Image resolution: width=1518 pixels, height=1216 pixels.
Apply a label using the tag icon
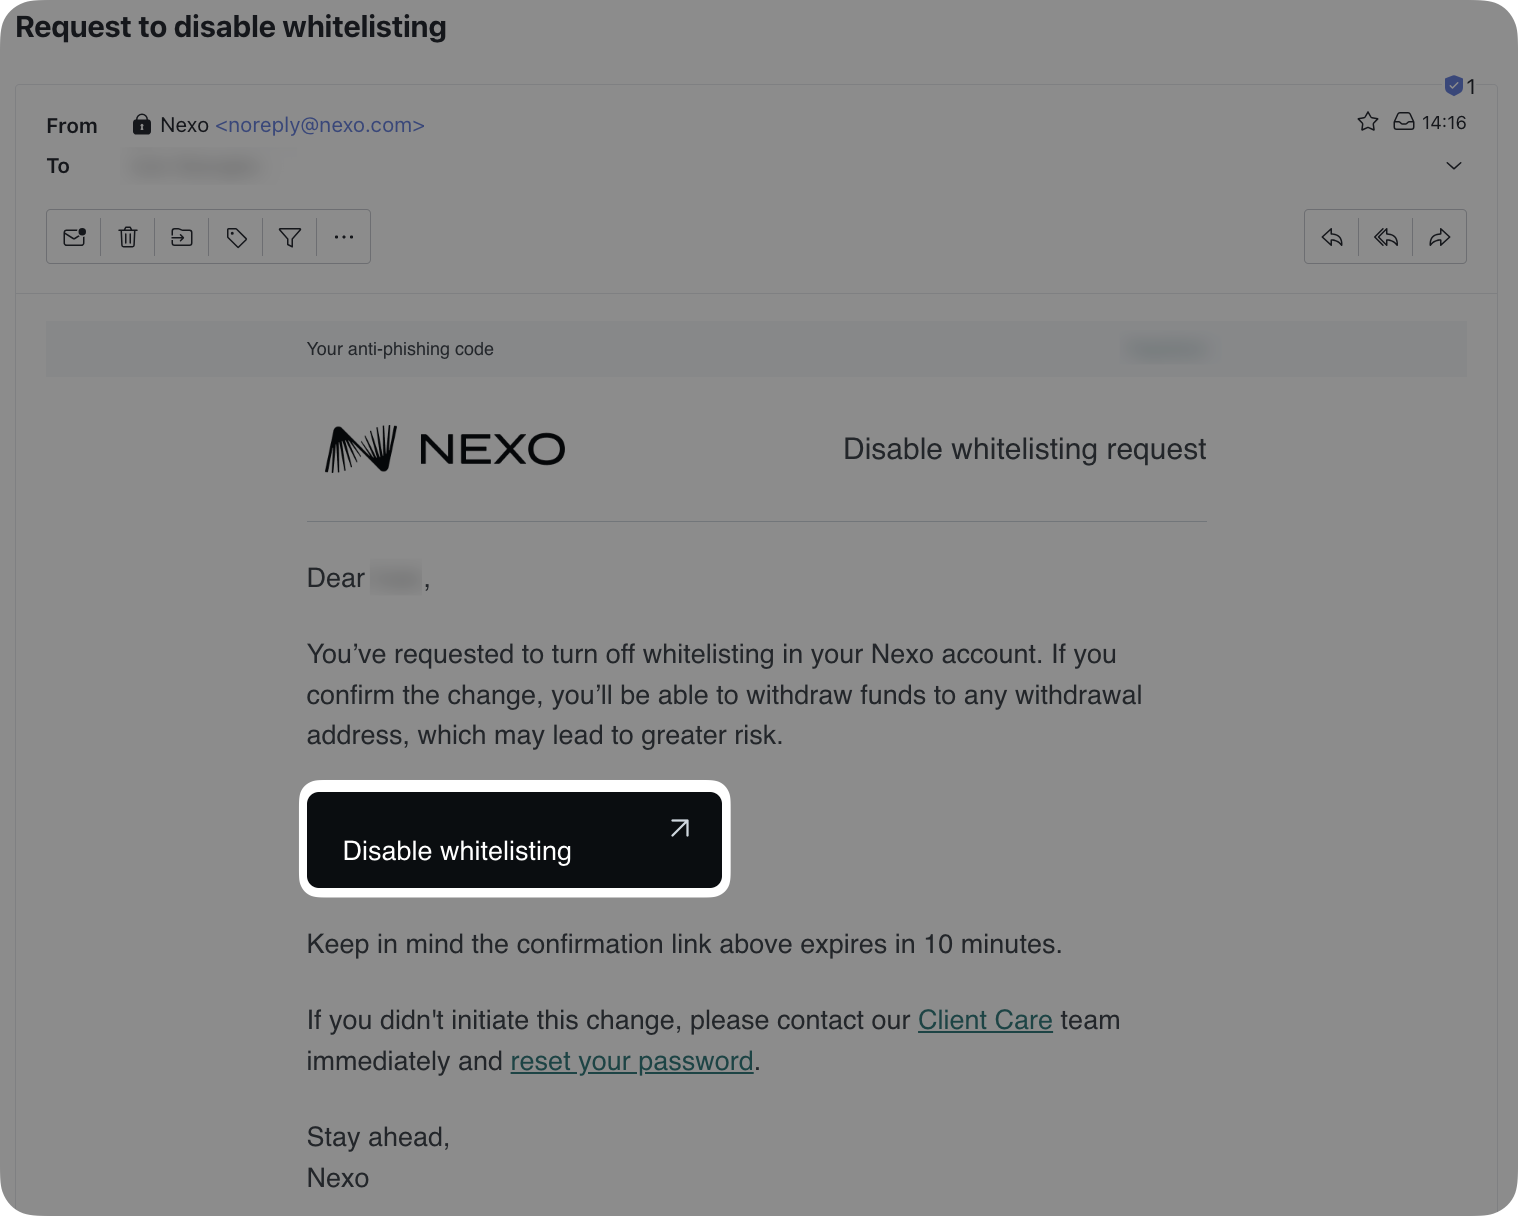236,237
